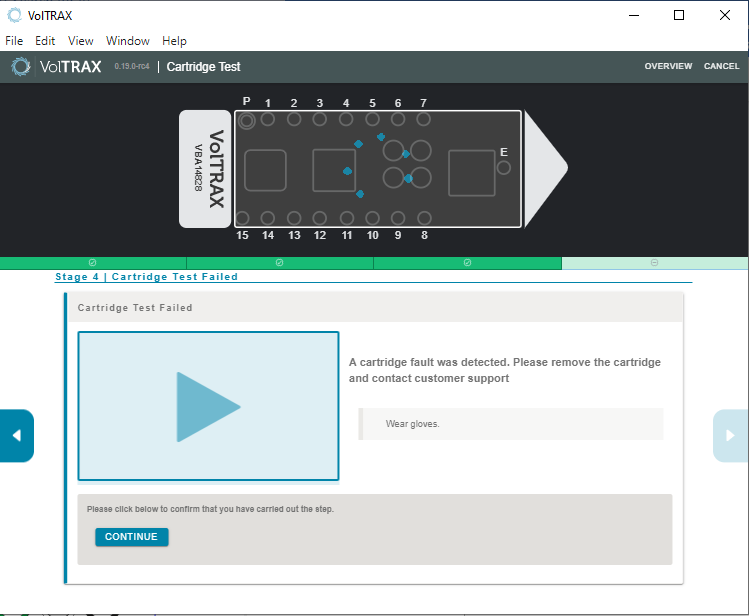Click the 'Cartridge Test' header title

(203, 67)
